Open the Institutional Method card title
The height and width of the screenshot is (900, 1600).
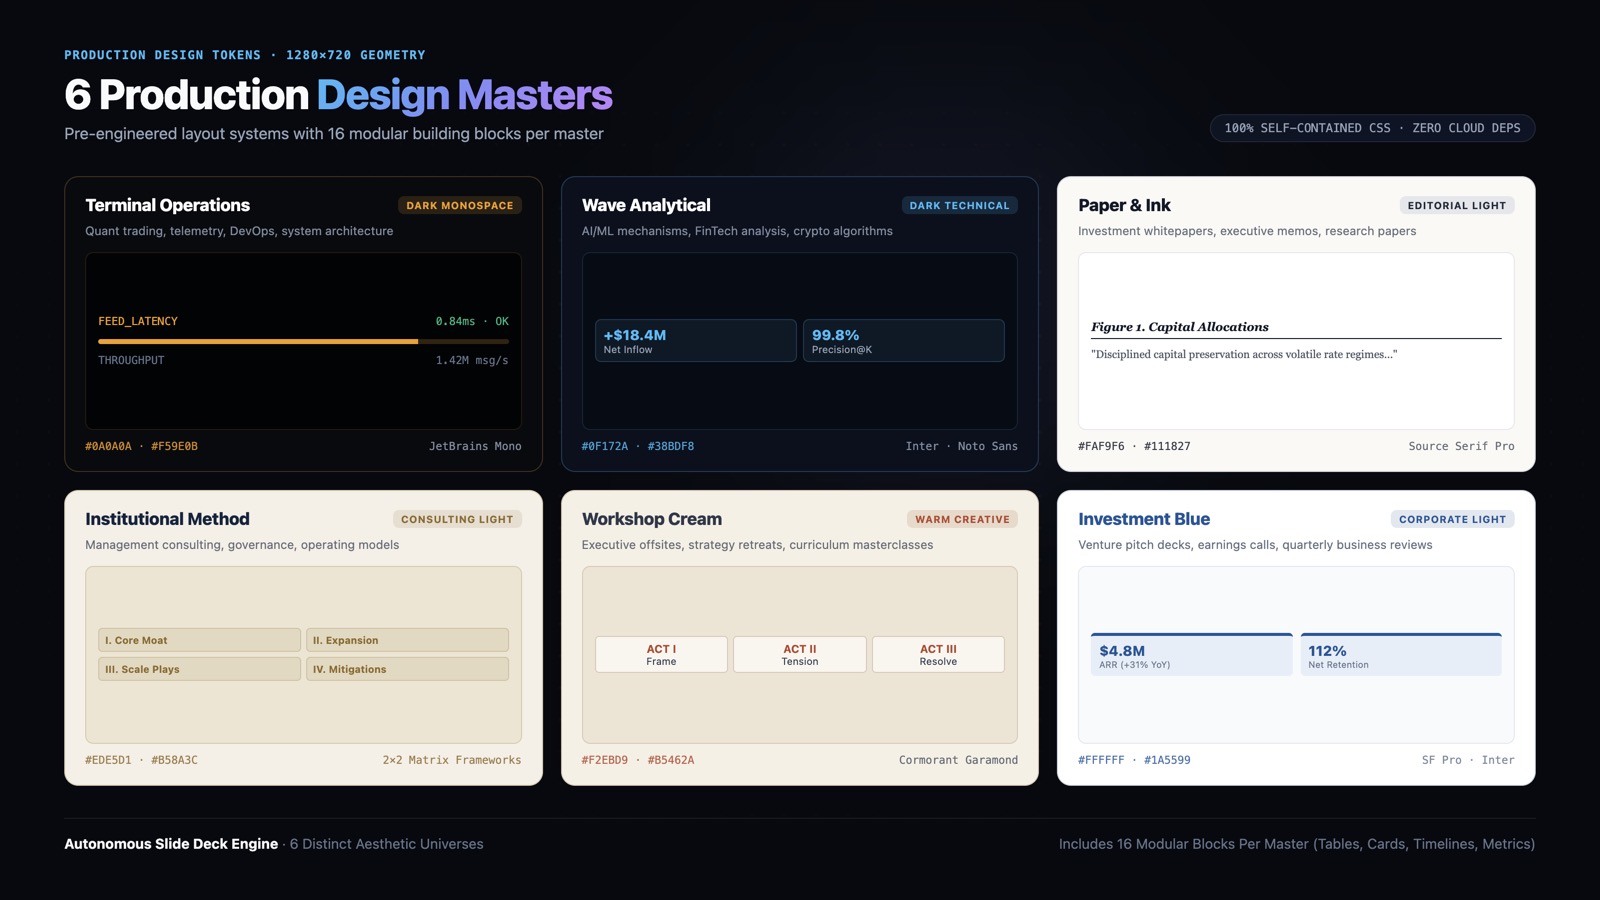167,519
